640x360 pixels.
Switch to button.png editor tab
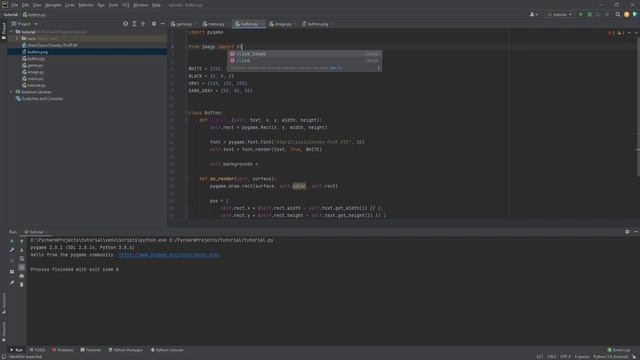pyautogui.click(x=317, y=24)
